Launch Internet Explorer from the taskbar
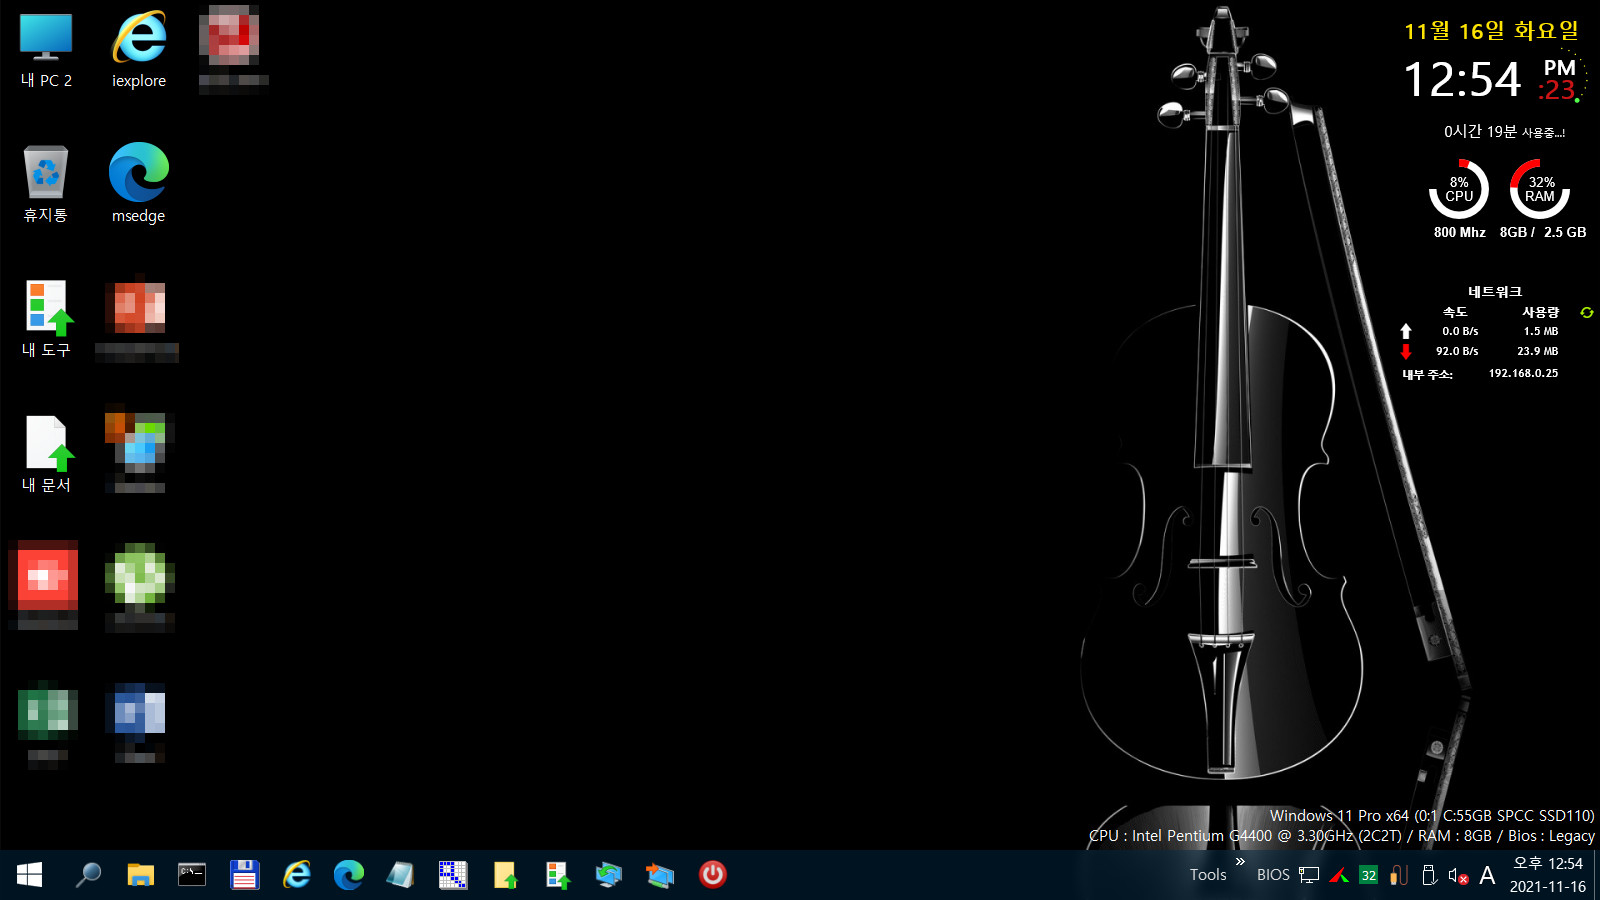This screenshot has width=1600, height=900. (x=297, y=875)
